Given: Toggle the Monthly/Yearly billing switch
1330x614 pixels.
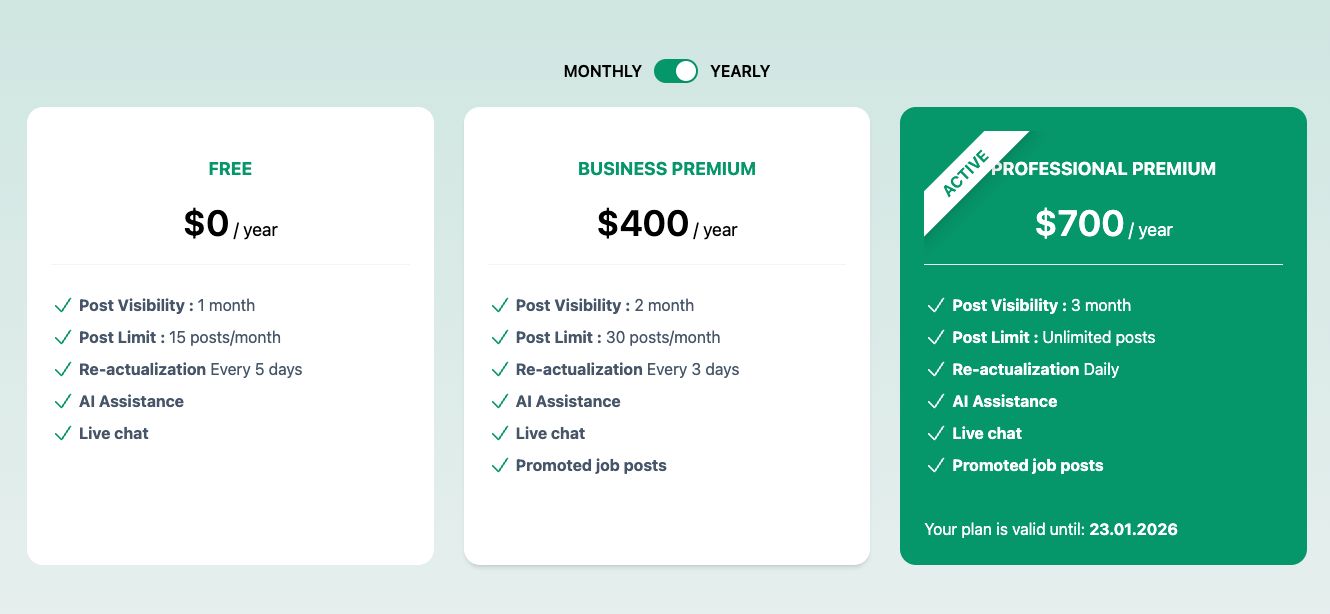Looking at the screenshot, I should click(x=676, y=71).
